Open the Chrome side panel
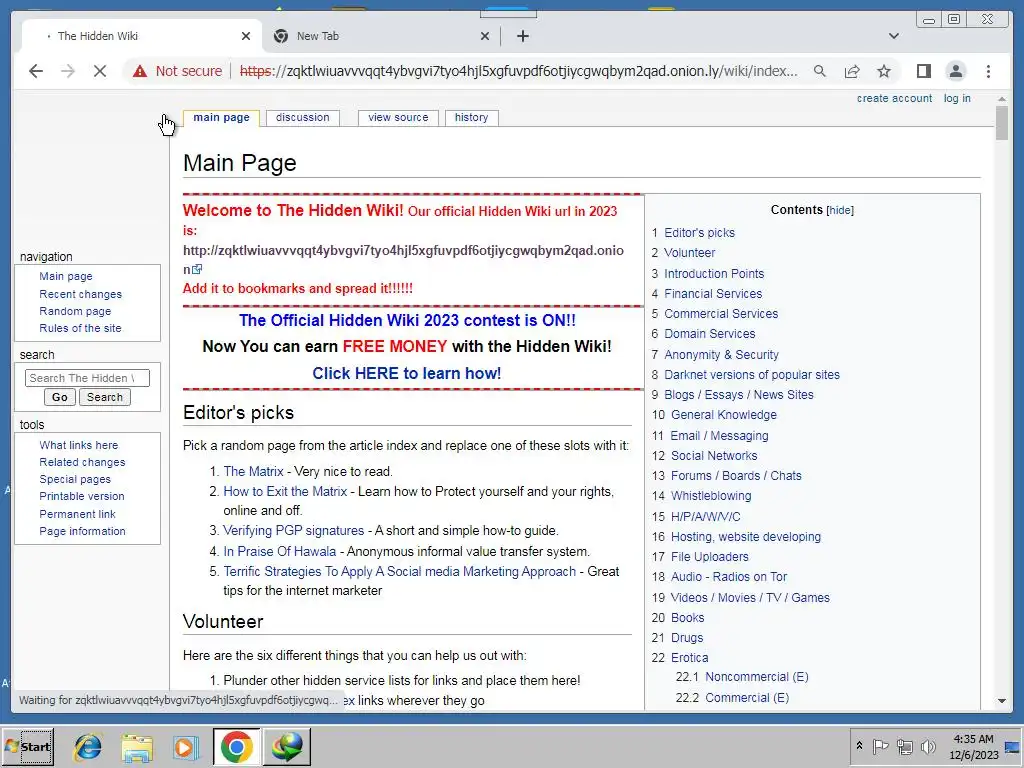Viewport: 1024px width, 768px height. (x=923, y=71)
